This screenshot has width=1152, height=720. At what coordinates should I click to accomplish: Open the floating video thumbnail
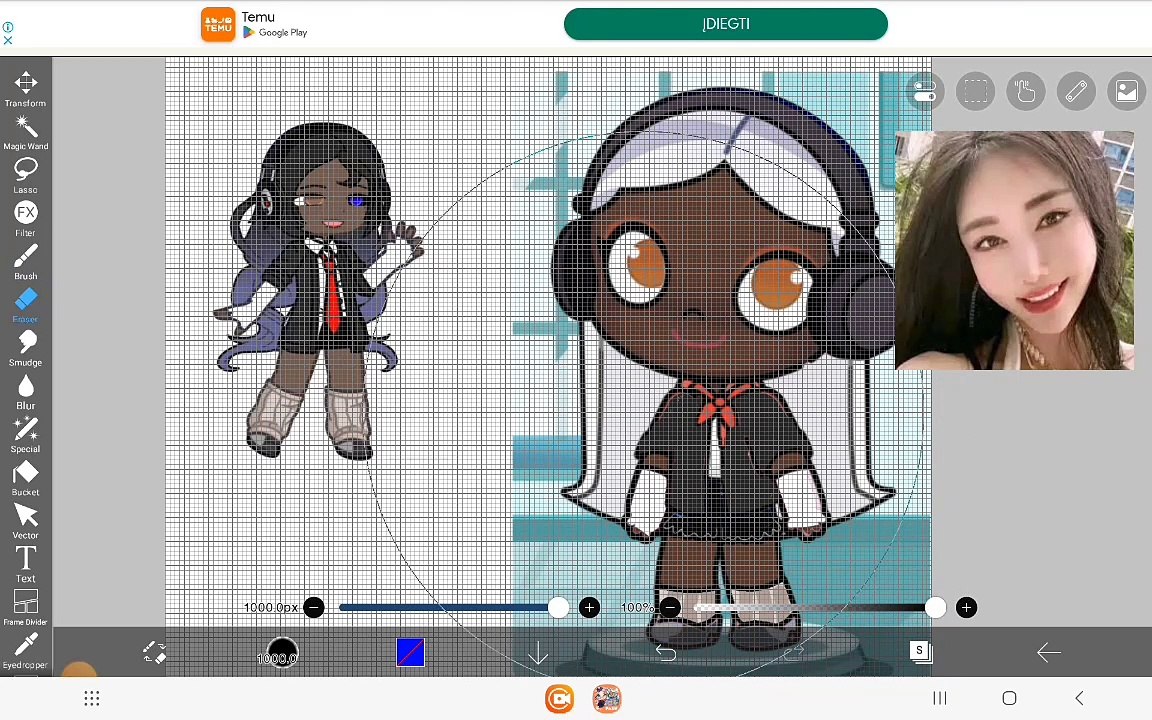pyautogui.click(x=1014, y=251)
